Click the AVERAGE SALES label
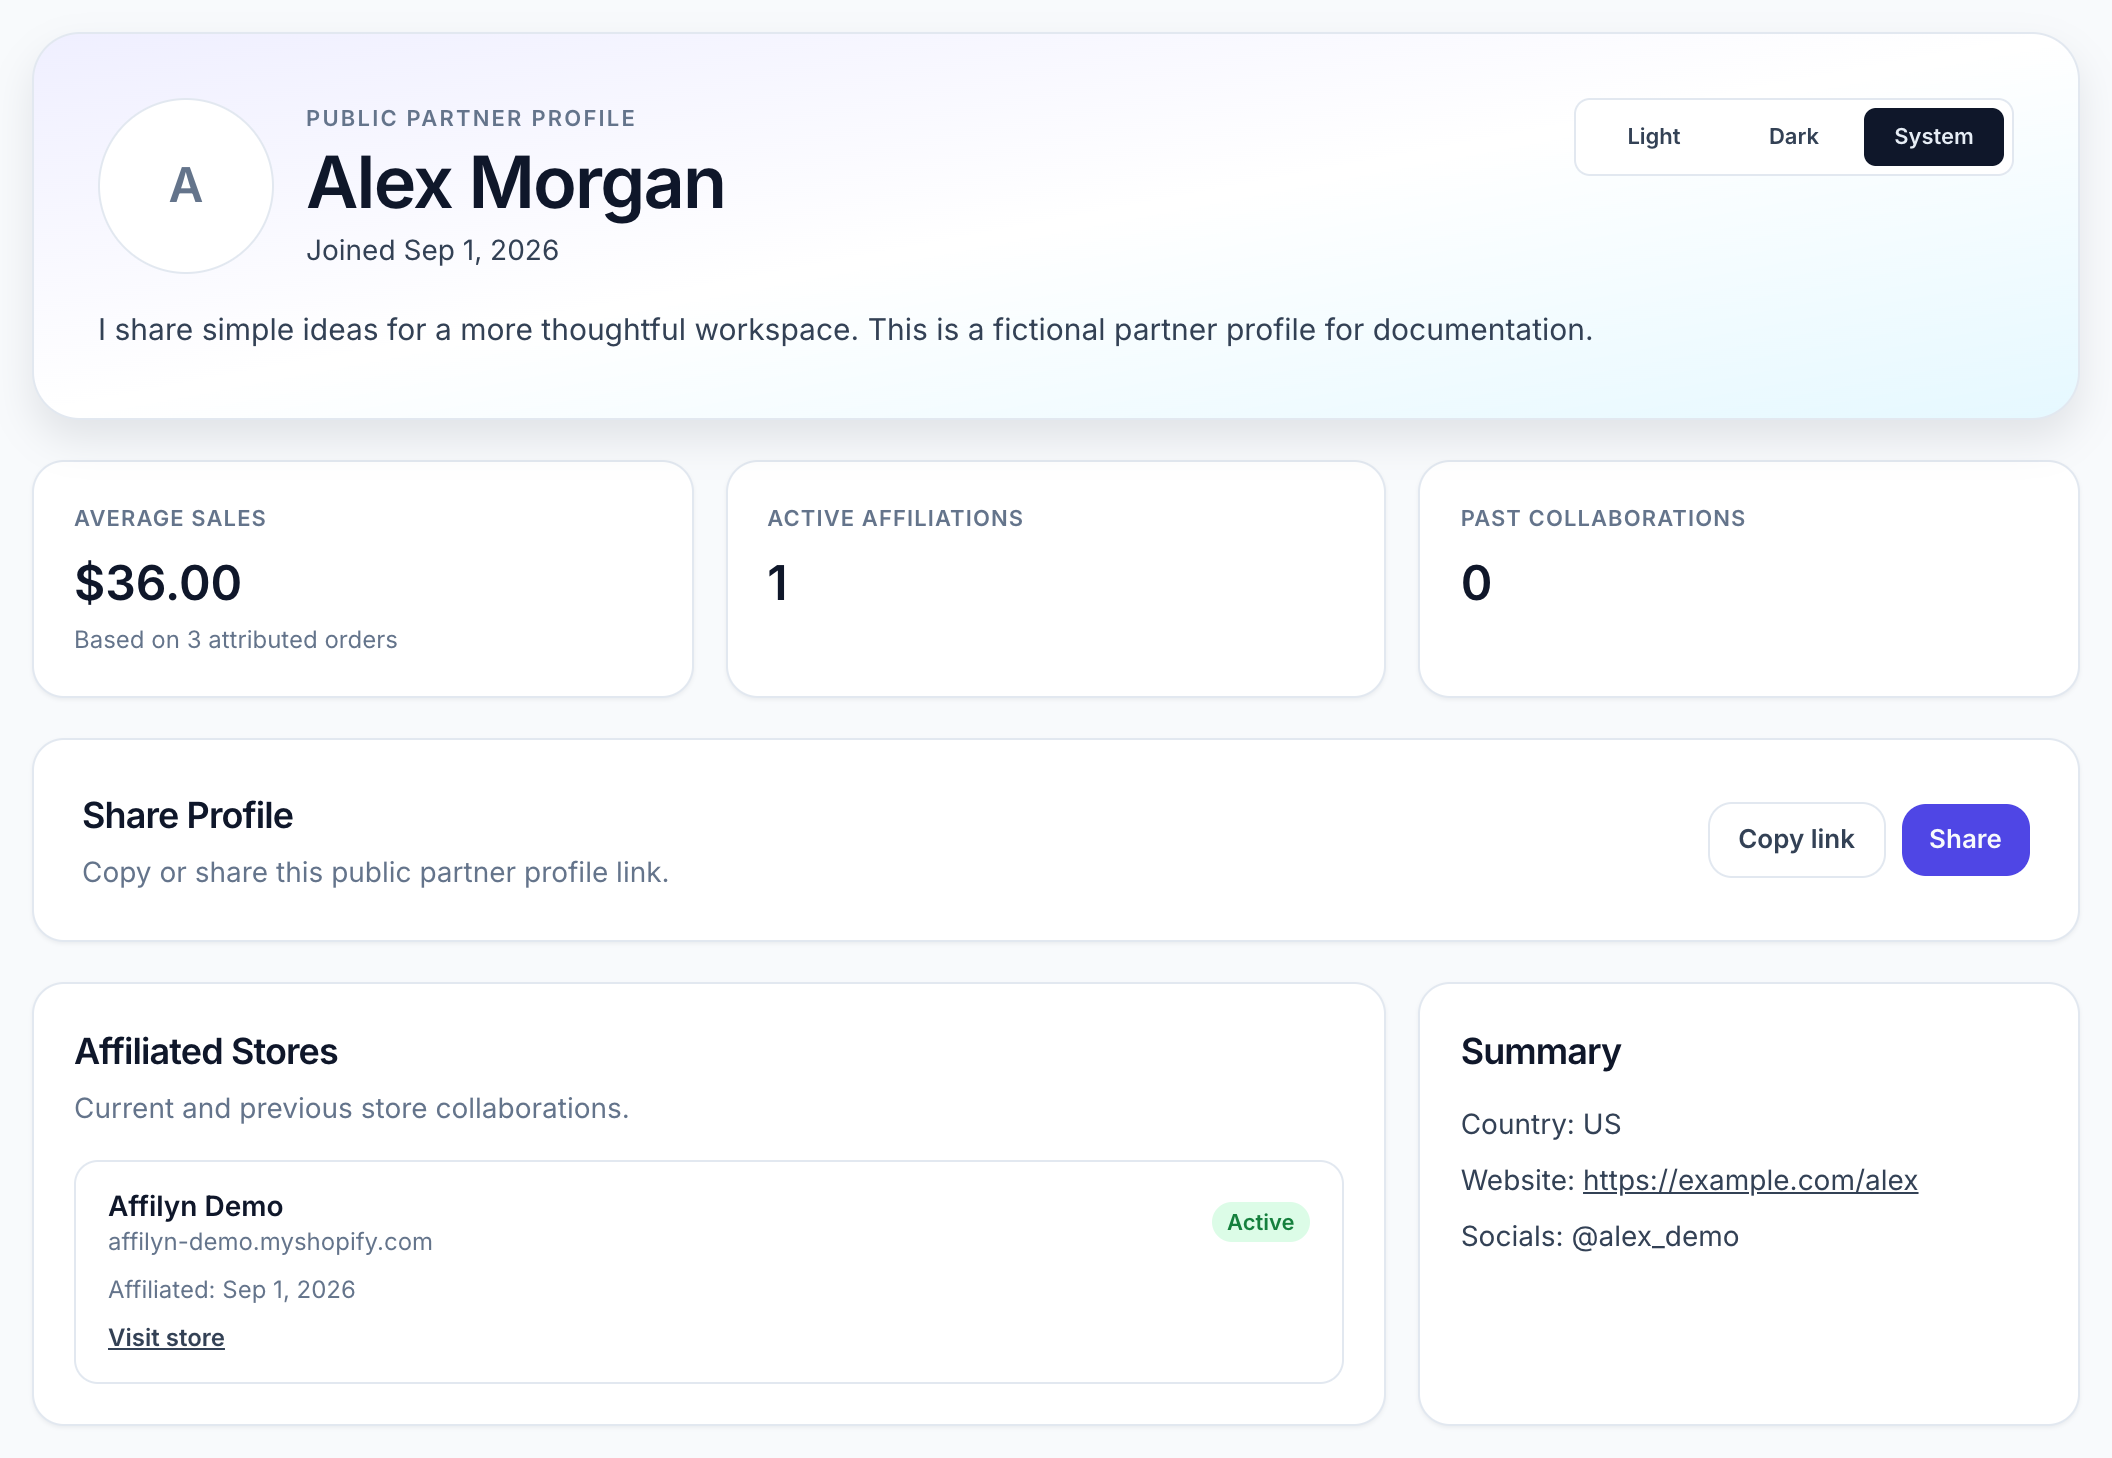This screenshot has width=2112, height=1458. pyautogui.click(x=170, y=519)
